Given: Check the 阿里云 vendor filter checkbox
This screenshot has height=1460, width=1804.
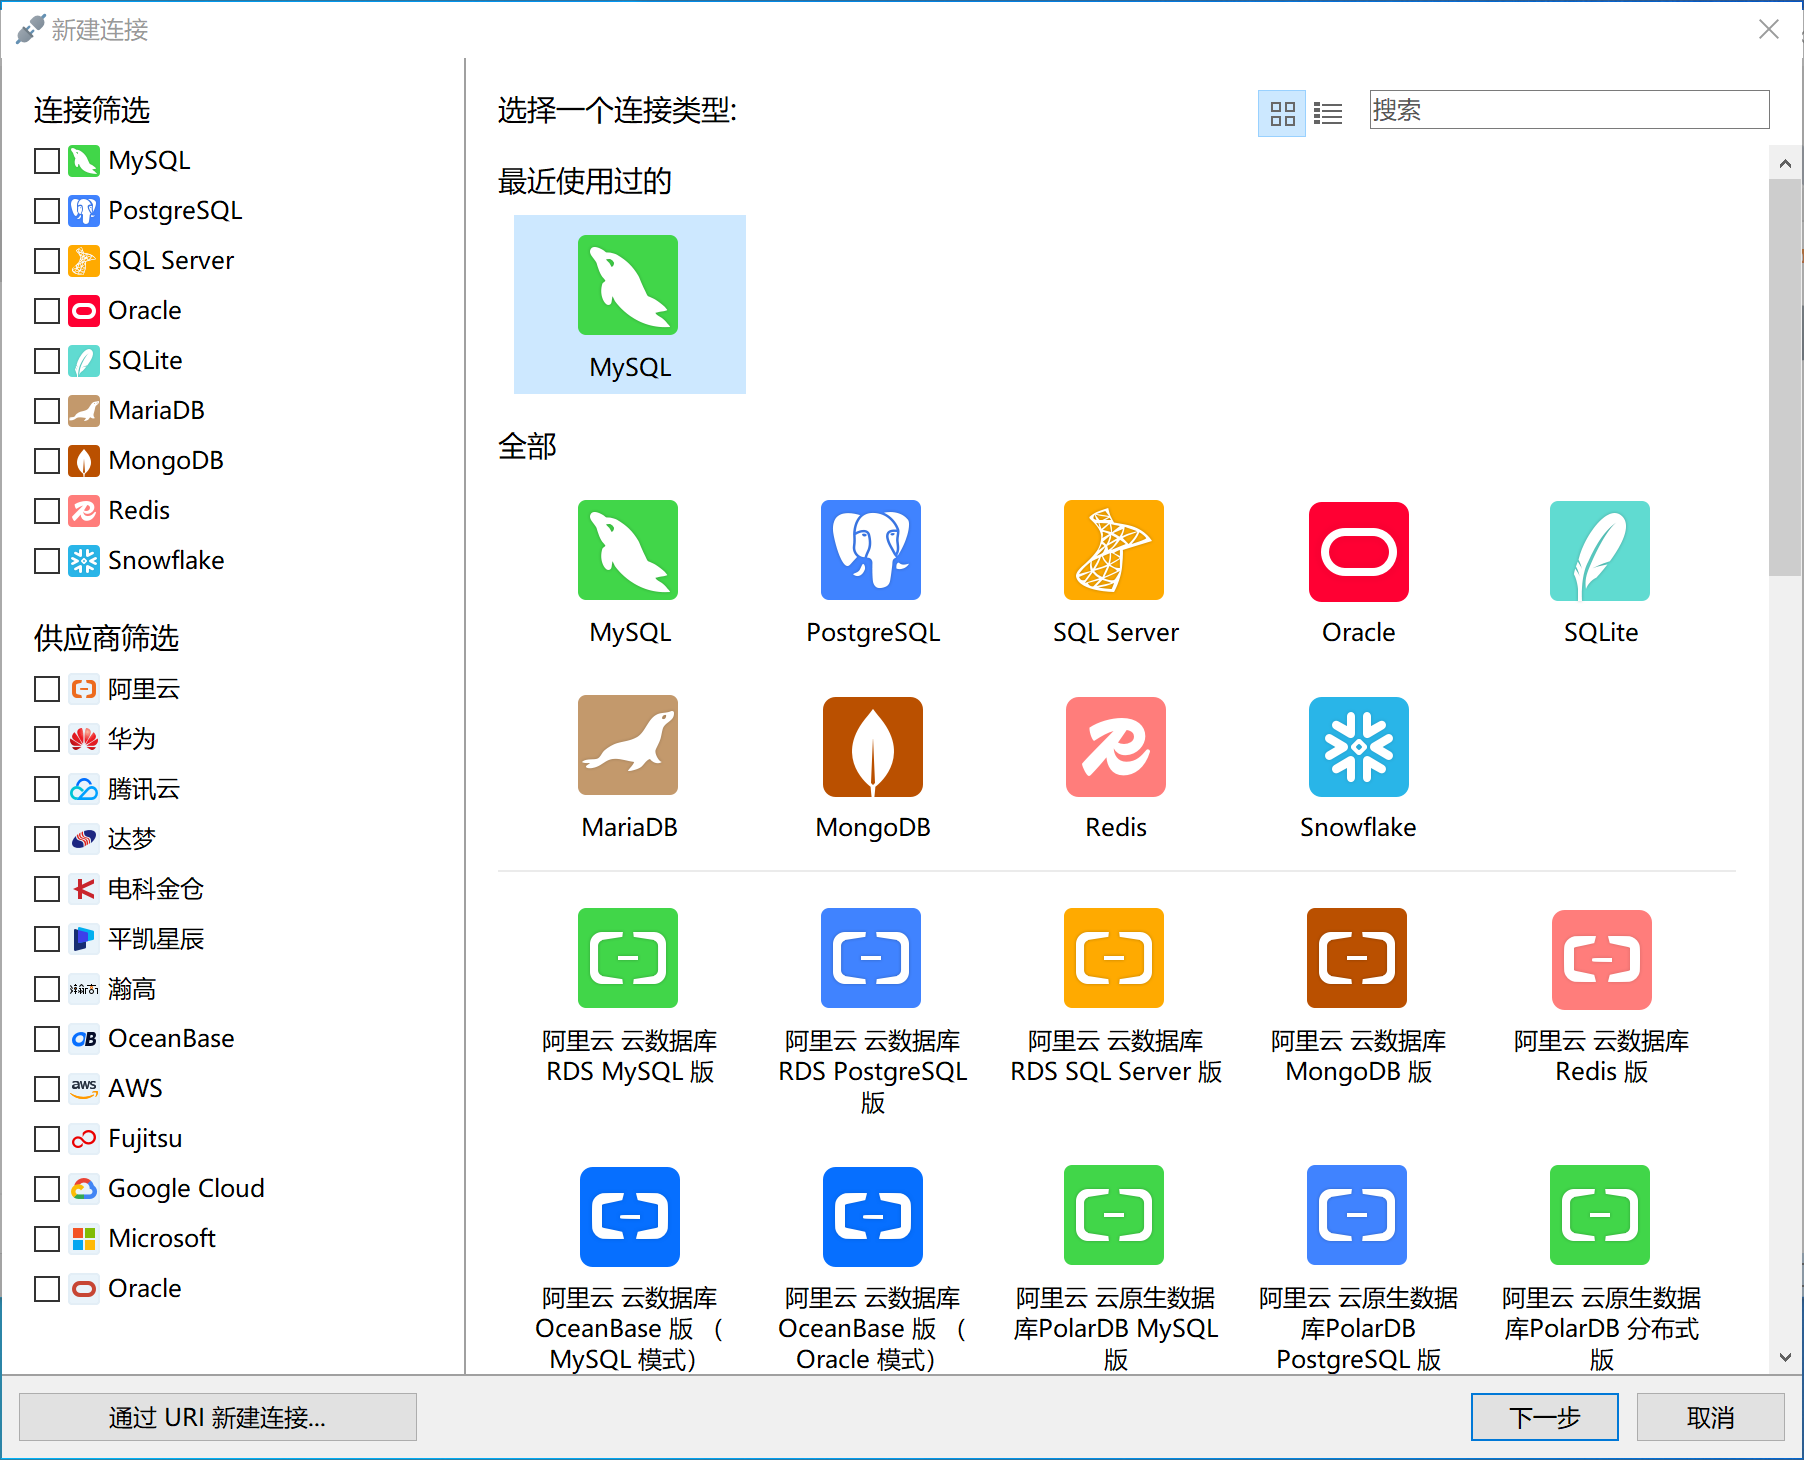Looking at the screenshot, I should [47, 689].
